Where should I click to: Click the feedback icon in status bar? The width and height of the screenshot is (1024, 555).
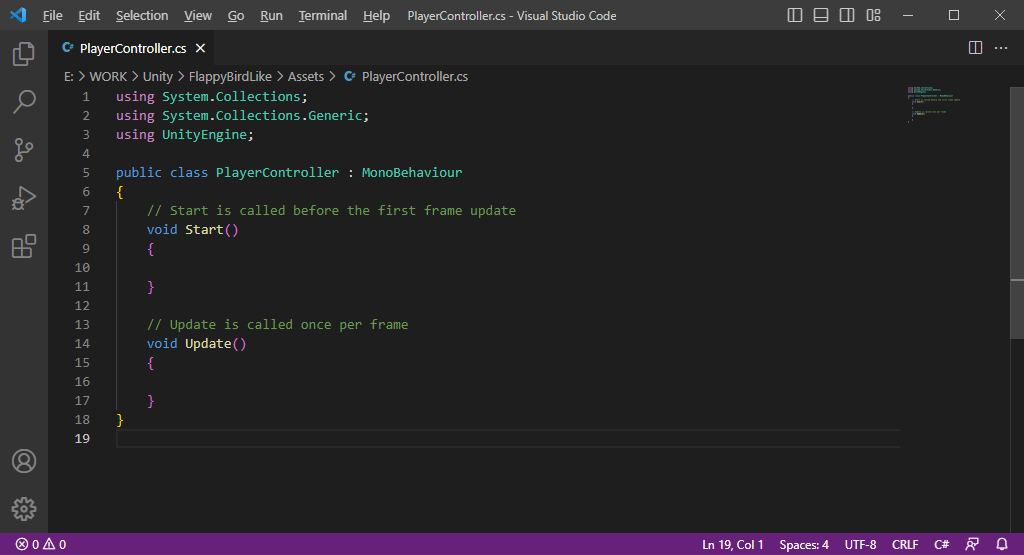[x=972, y=544]
